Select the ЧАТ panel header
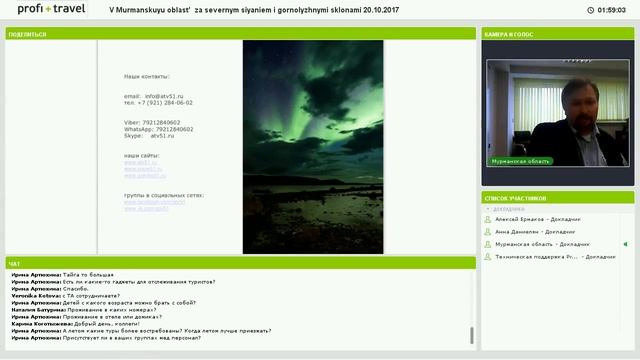This screenshot has height=360, width=640. pyautogui.click(x=240, y=263)
